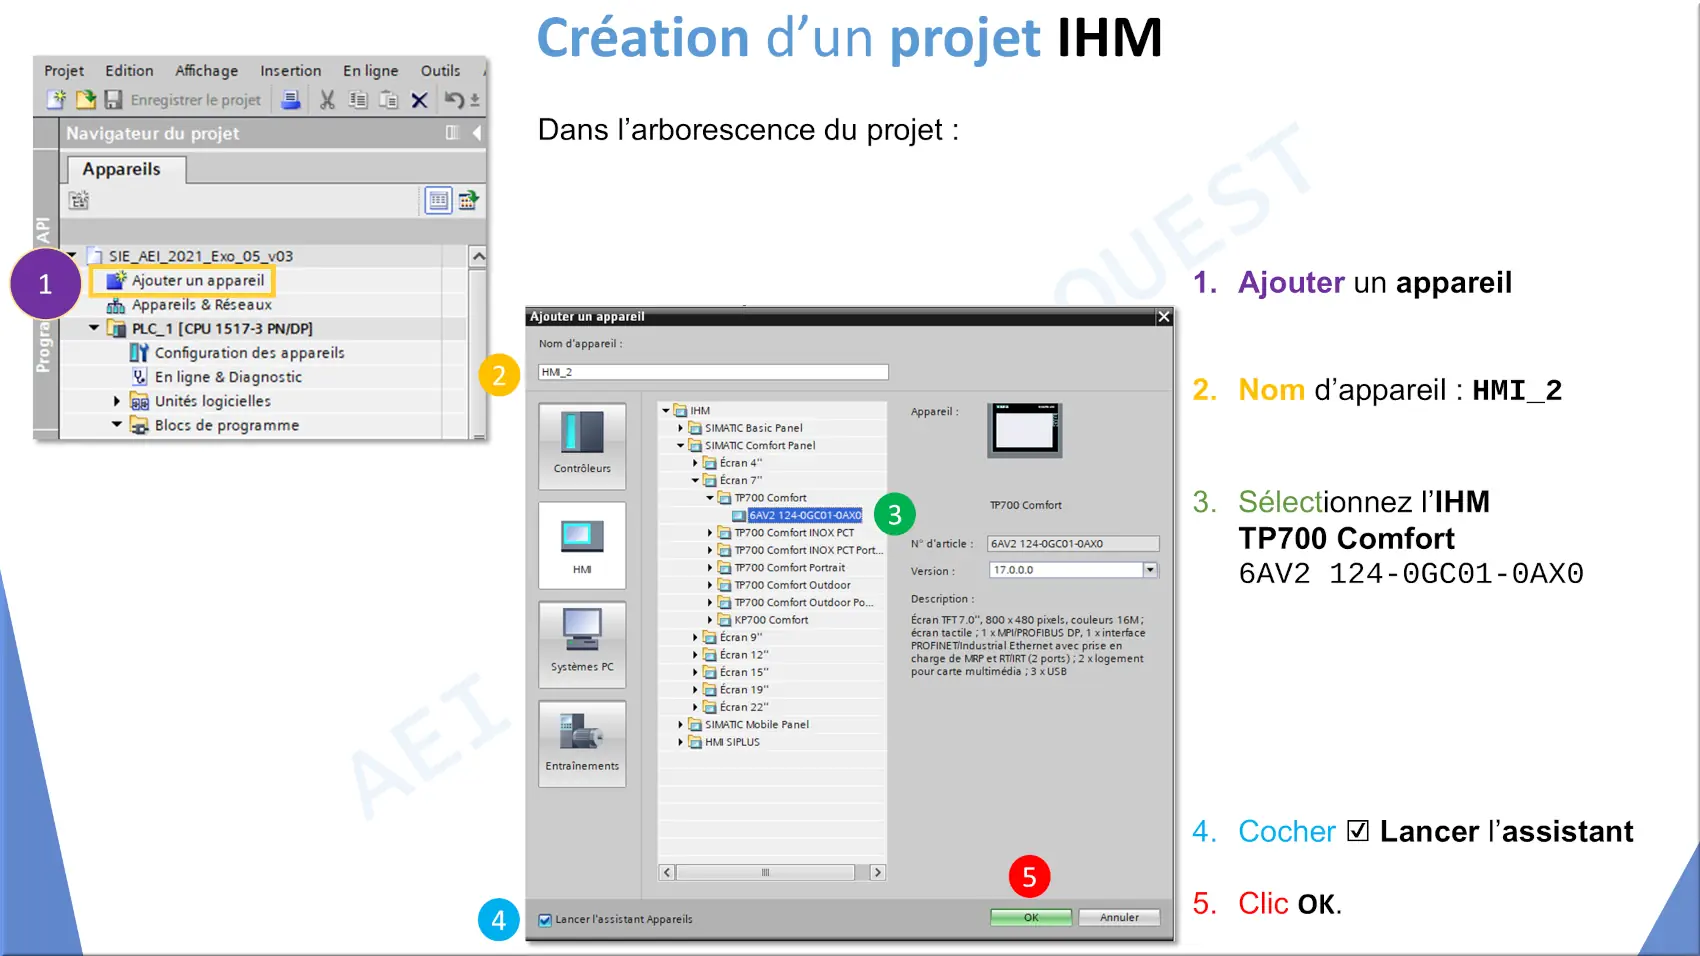This screenshot has width=1700, height=956.
Task: Open the Edition menu
Action: point(129,71)
